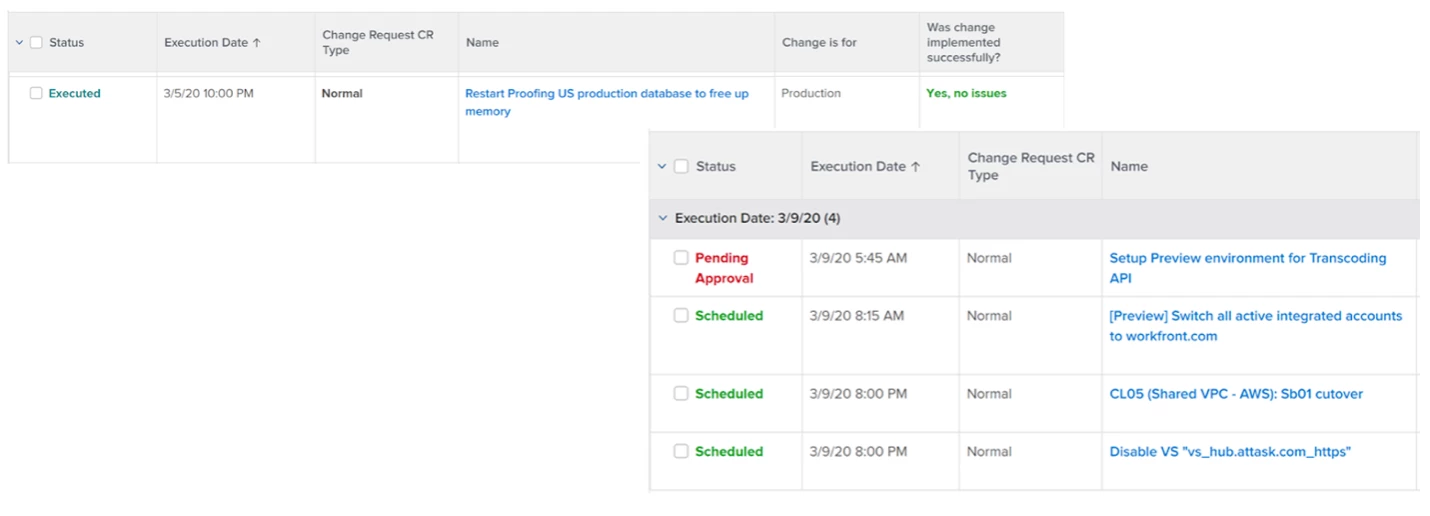Click the Was change implemented successfully header
The height and width of the screenshot is (516, 1430).
pos(963,43)
